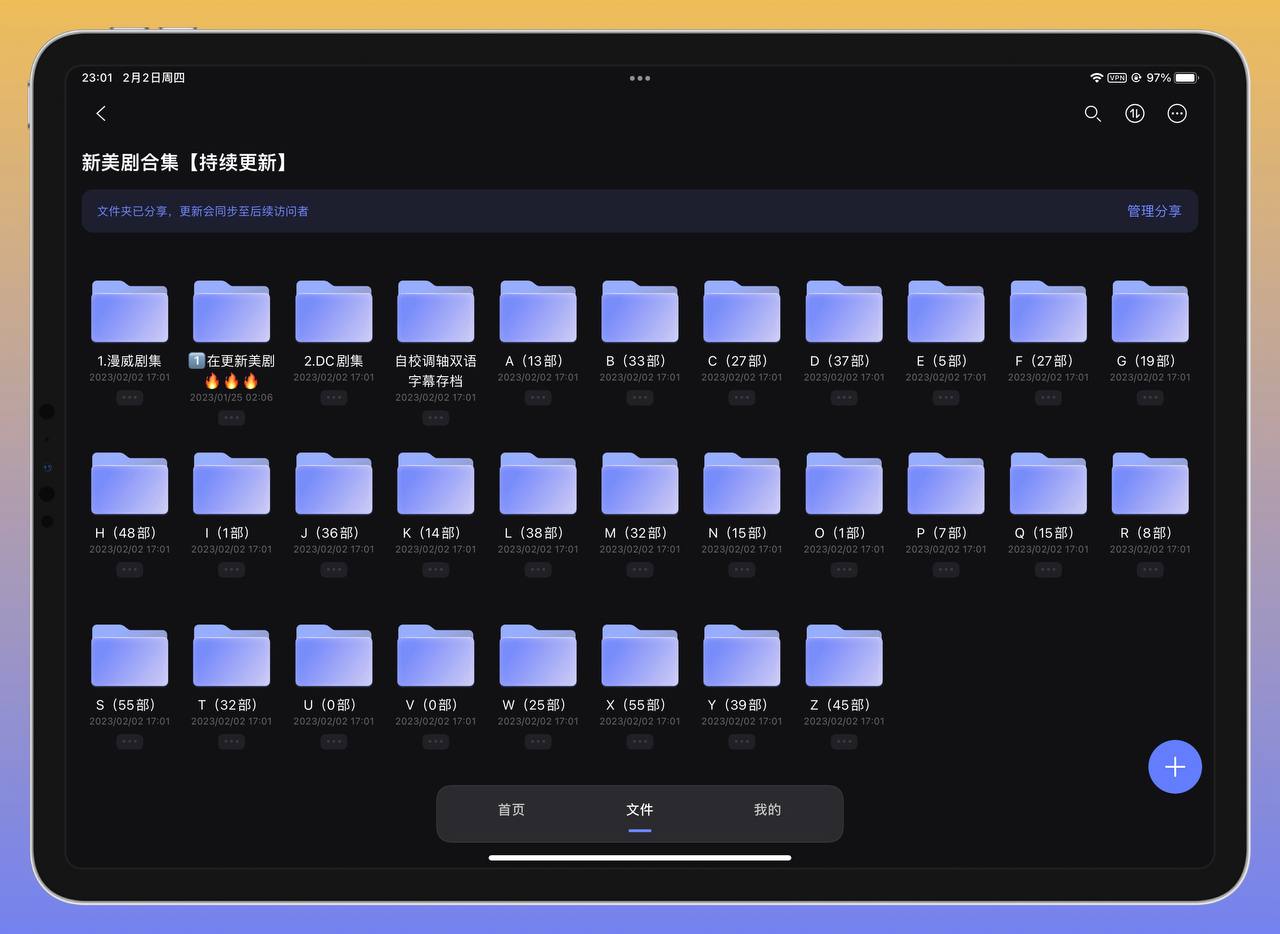1280x934 pixels.
Task: Tap the Wi-Fi status icon
Action: pyautogui.click(x=1097, y=78)
